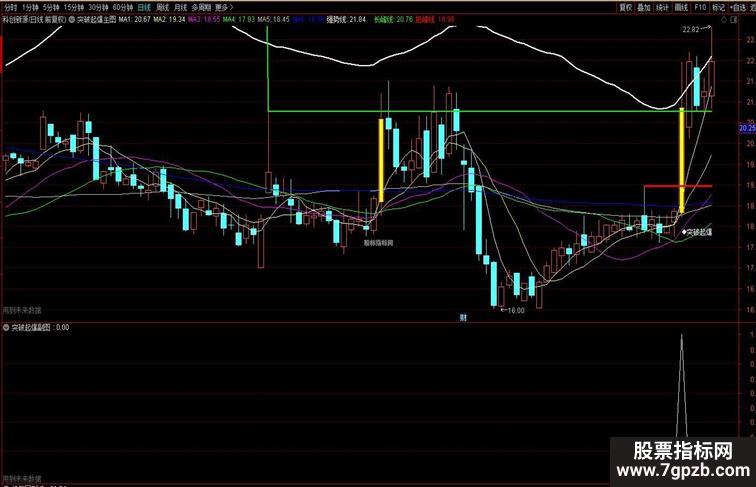Click the 22.82 high price label

[691, 29]
